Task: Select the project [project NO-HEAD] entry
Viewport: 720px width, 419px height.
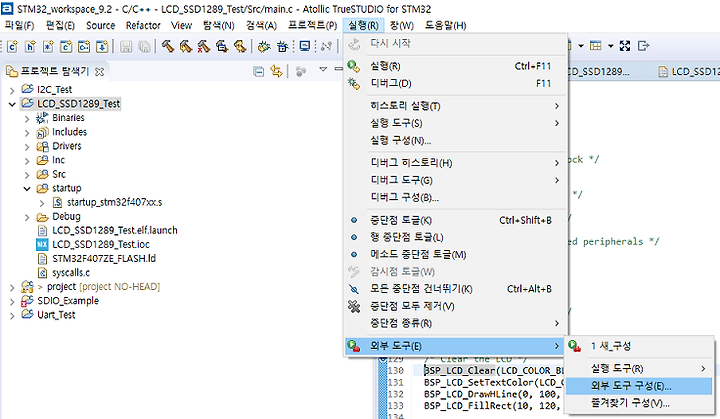Action: point(91,287)
